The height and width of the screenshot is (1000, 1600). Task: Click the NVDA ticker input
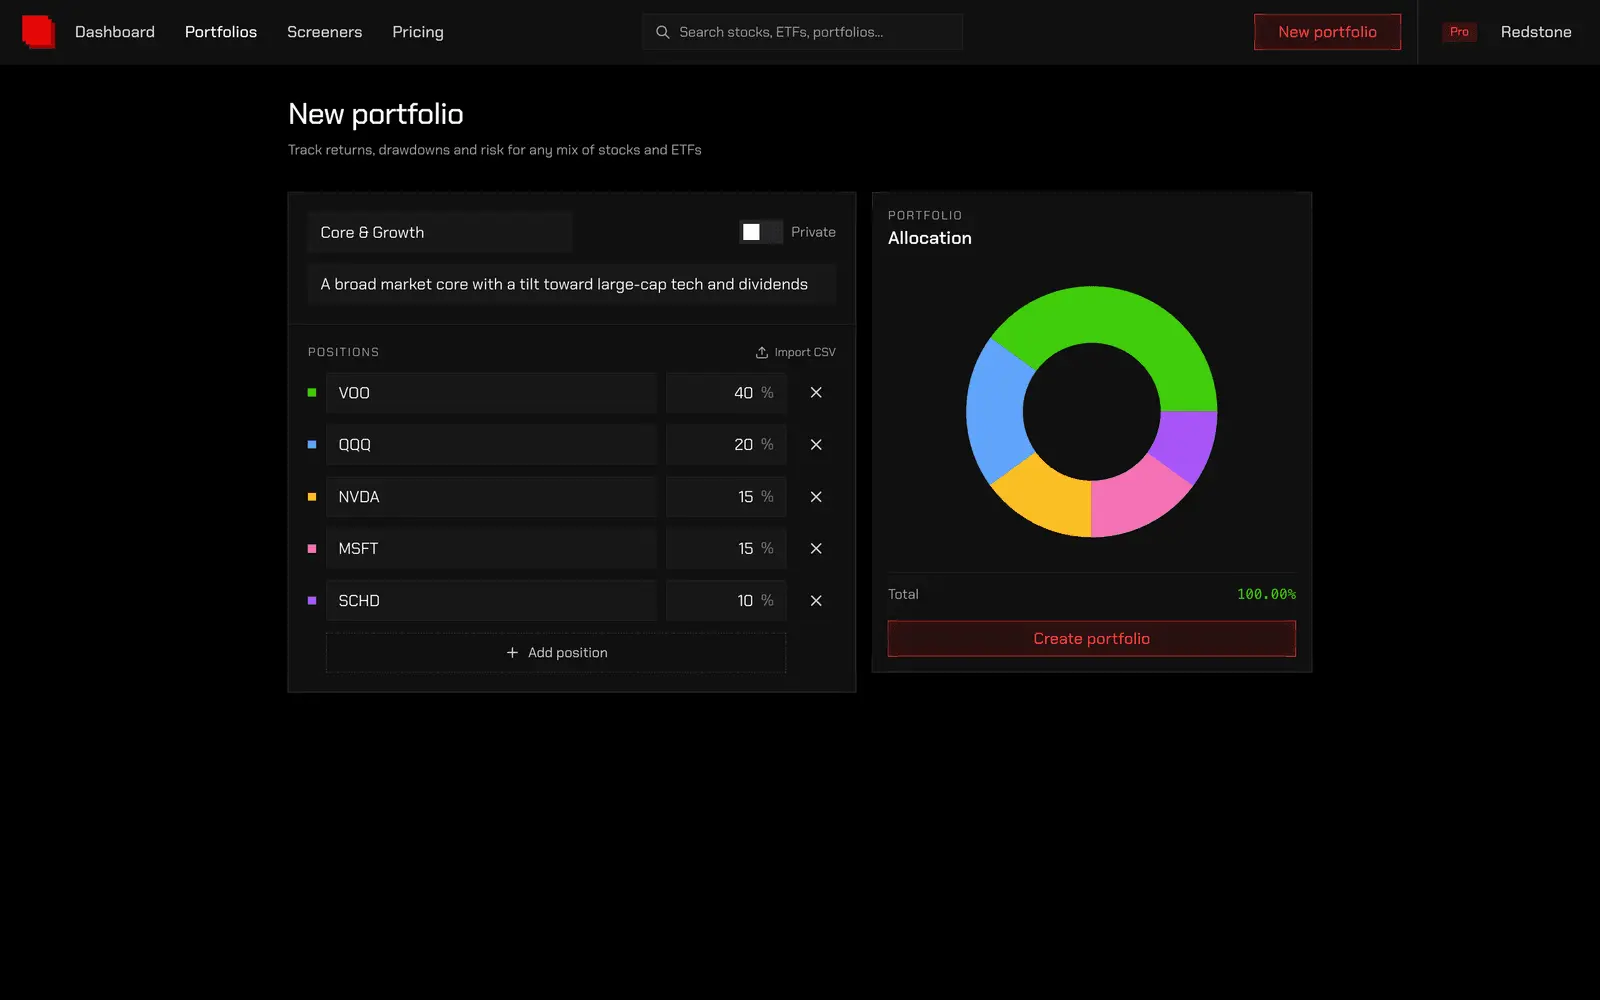point(491,497)
